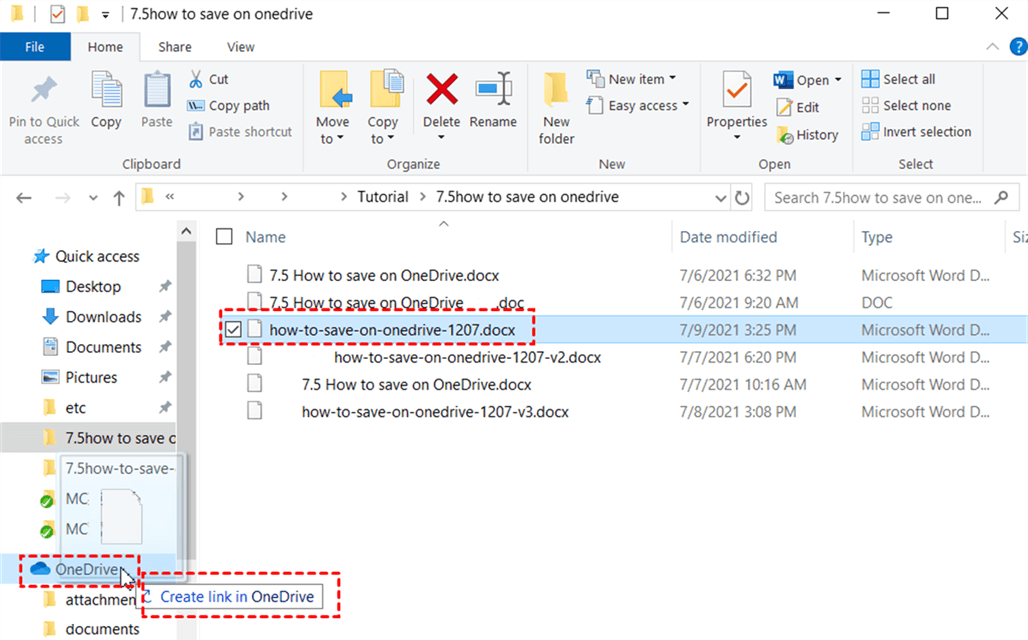Viewport: 1028px width, 640px height.
Task: Select how-to-save-on-onedrive-1207-v2.docx file
Action: [467, 357]
